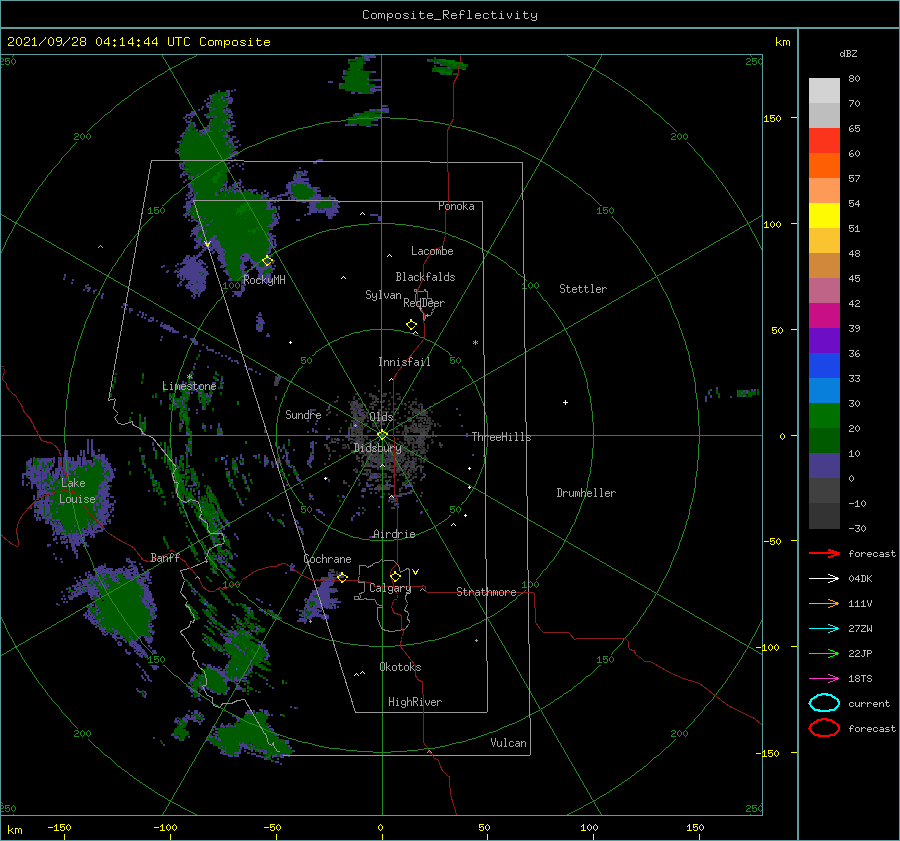Click the Cochrane city label
The width and height of the screenshot is (900, 841).
pyautogui.click(x=327, y=559)
